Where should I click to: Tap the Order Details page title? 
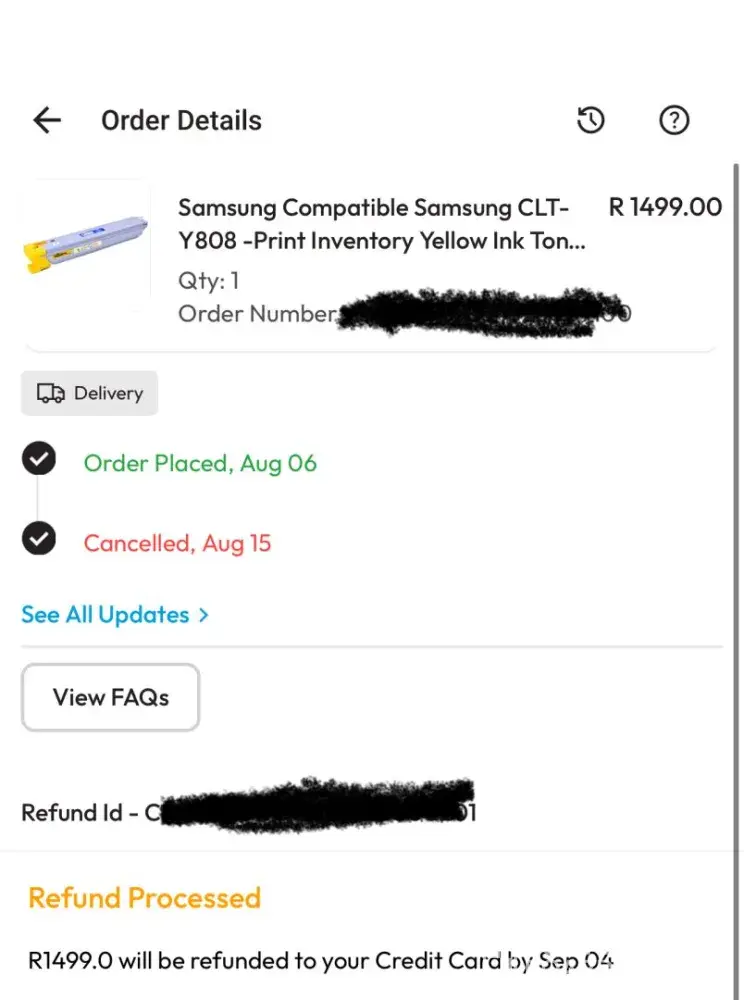pyautogui.click(x=181, y=121)
